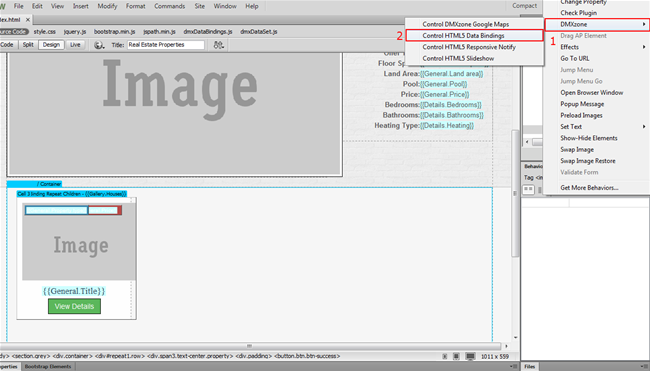Open the Help menu
Viewport: 650px width, 371px height.
[x=252, y=6]
